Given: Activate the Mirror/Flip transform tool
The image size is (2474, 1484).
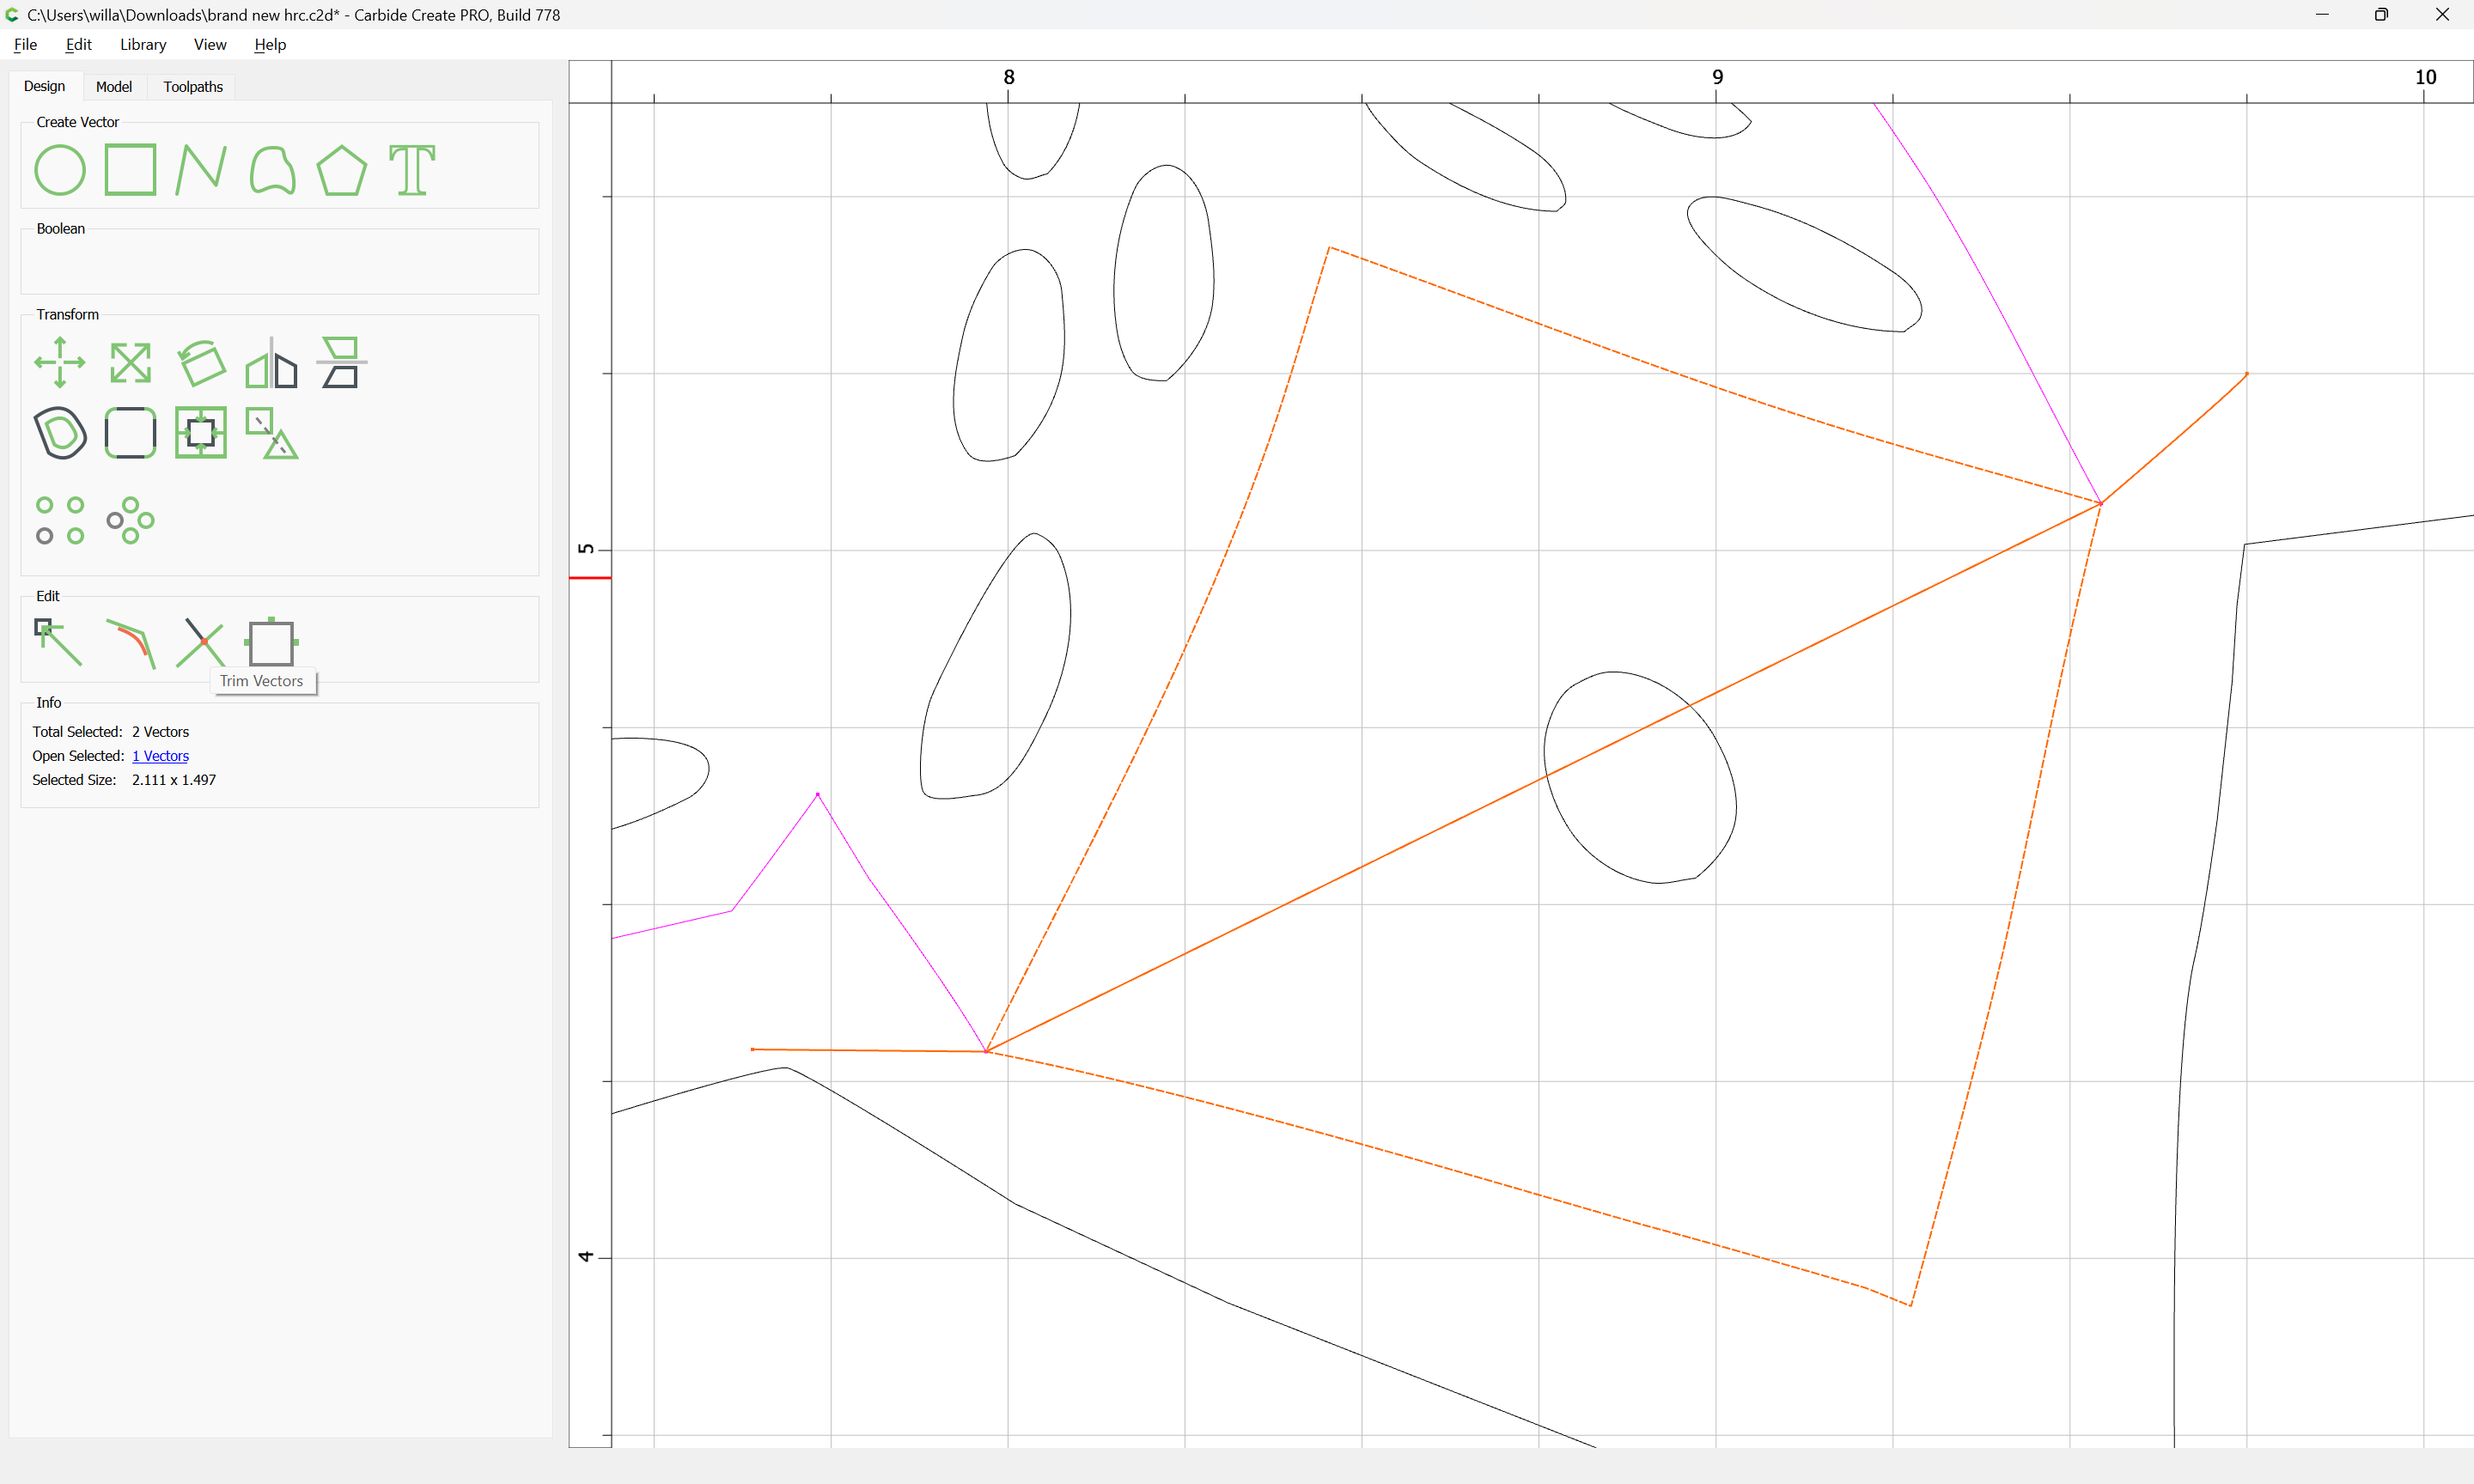Looking at the screenshot, I should click(x=272, y=362).
